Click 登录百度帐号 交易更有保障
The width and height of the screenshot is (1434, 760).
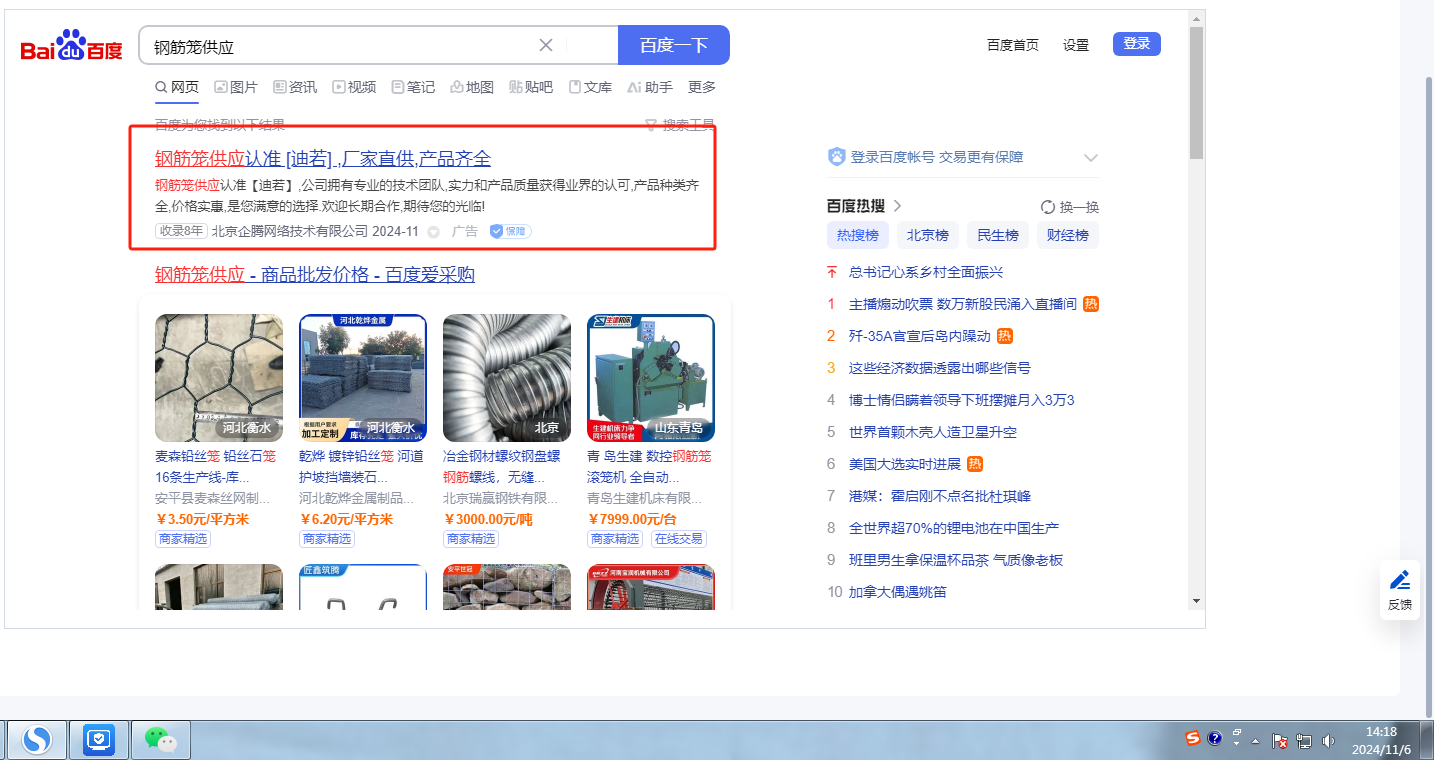click(937, 157)
